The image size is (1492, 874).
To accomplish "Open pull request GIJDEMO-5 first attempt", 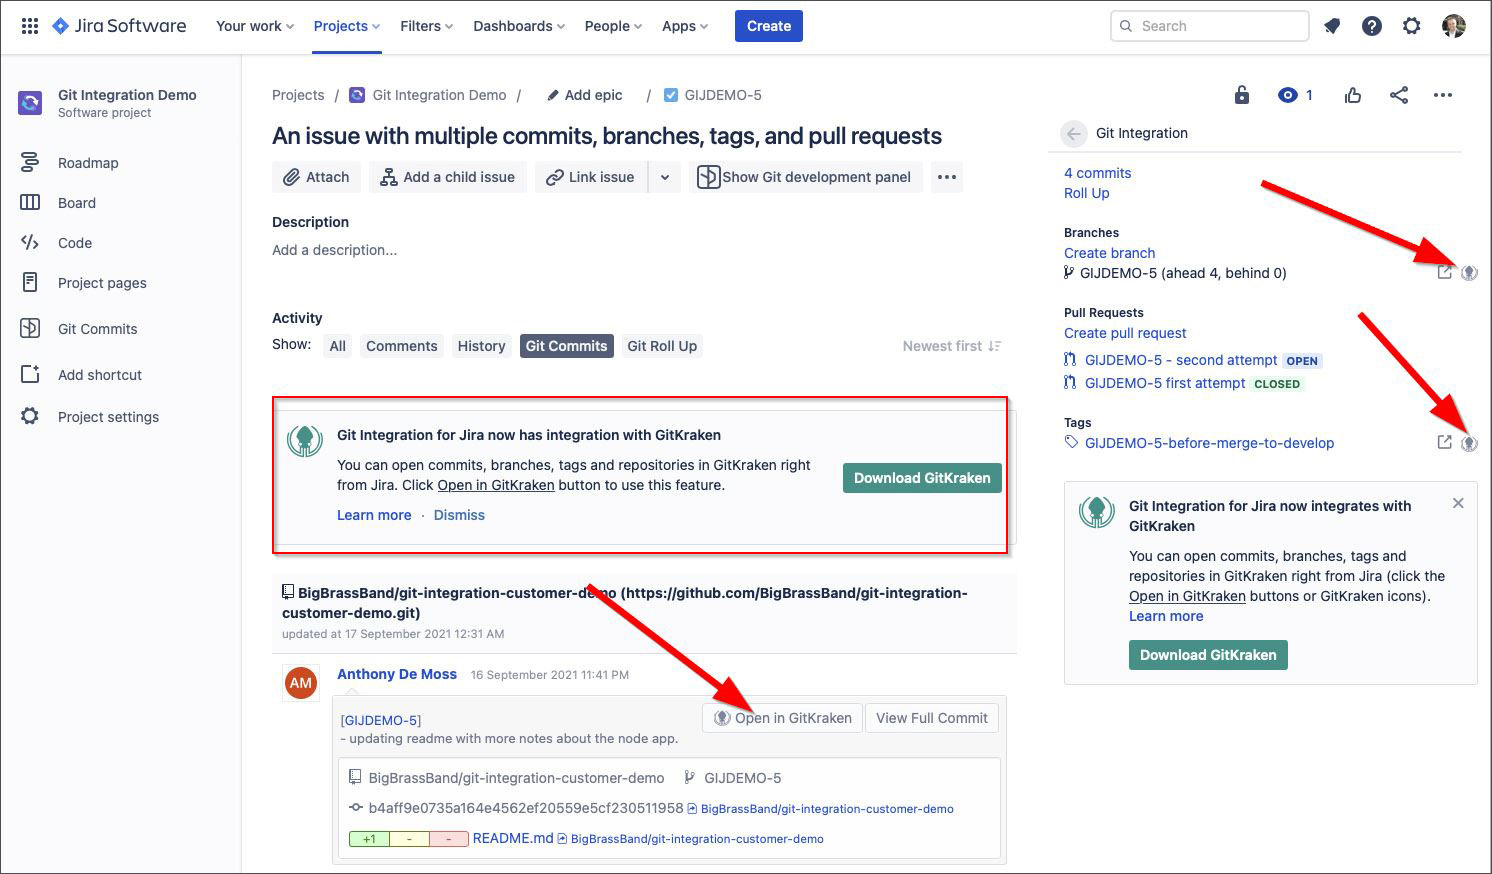I will click(1165, 383).
